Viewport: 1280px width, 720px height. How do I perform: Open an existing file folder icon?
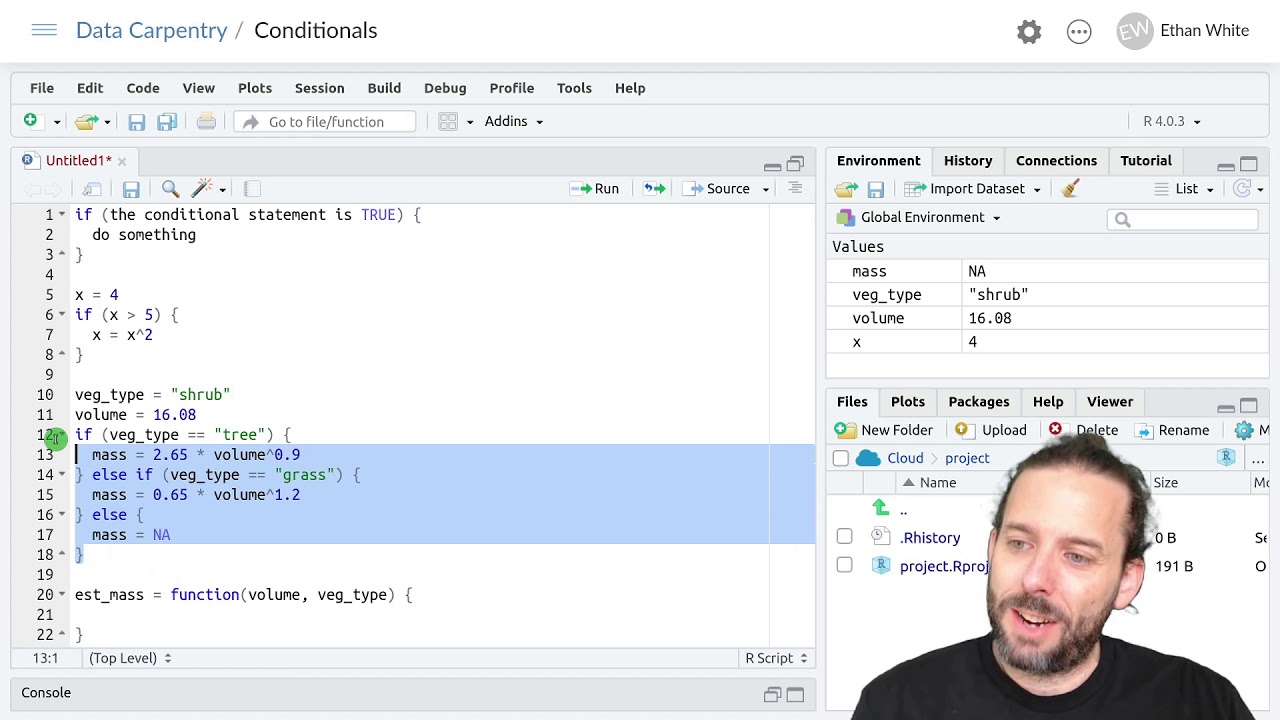point(86,121)
